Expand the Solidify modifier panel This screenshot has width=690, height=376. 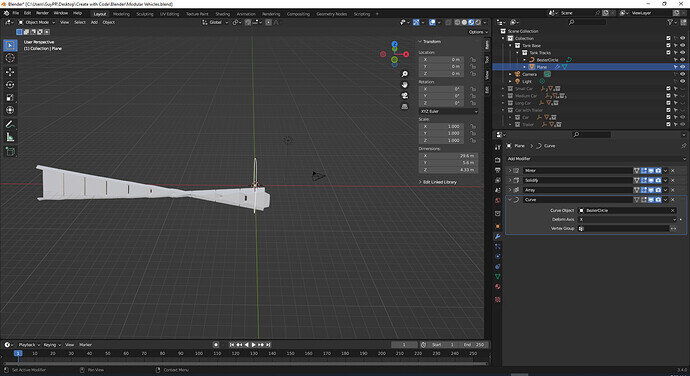[510, 180]
